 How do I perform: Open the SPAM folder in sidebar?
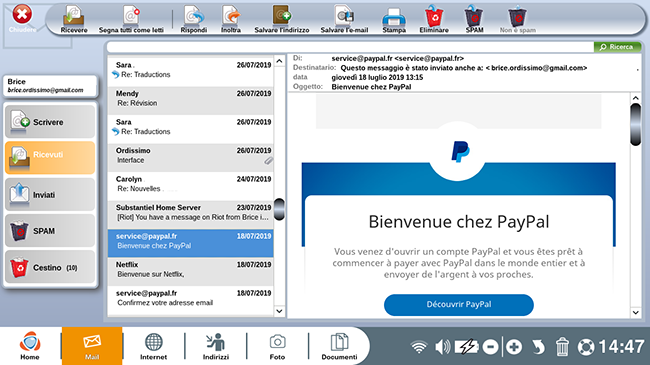pyautogui.click(x=50, y=231)
